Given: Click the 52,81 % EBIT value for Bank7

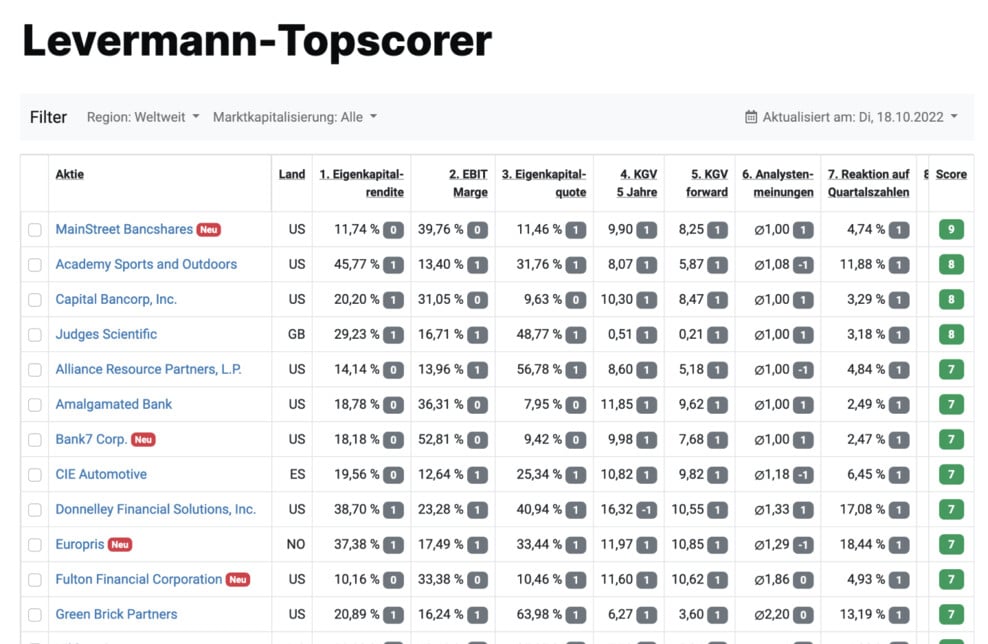Looking at the screenshot, I should [440, 439].
